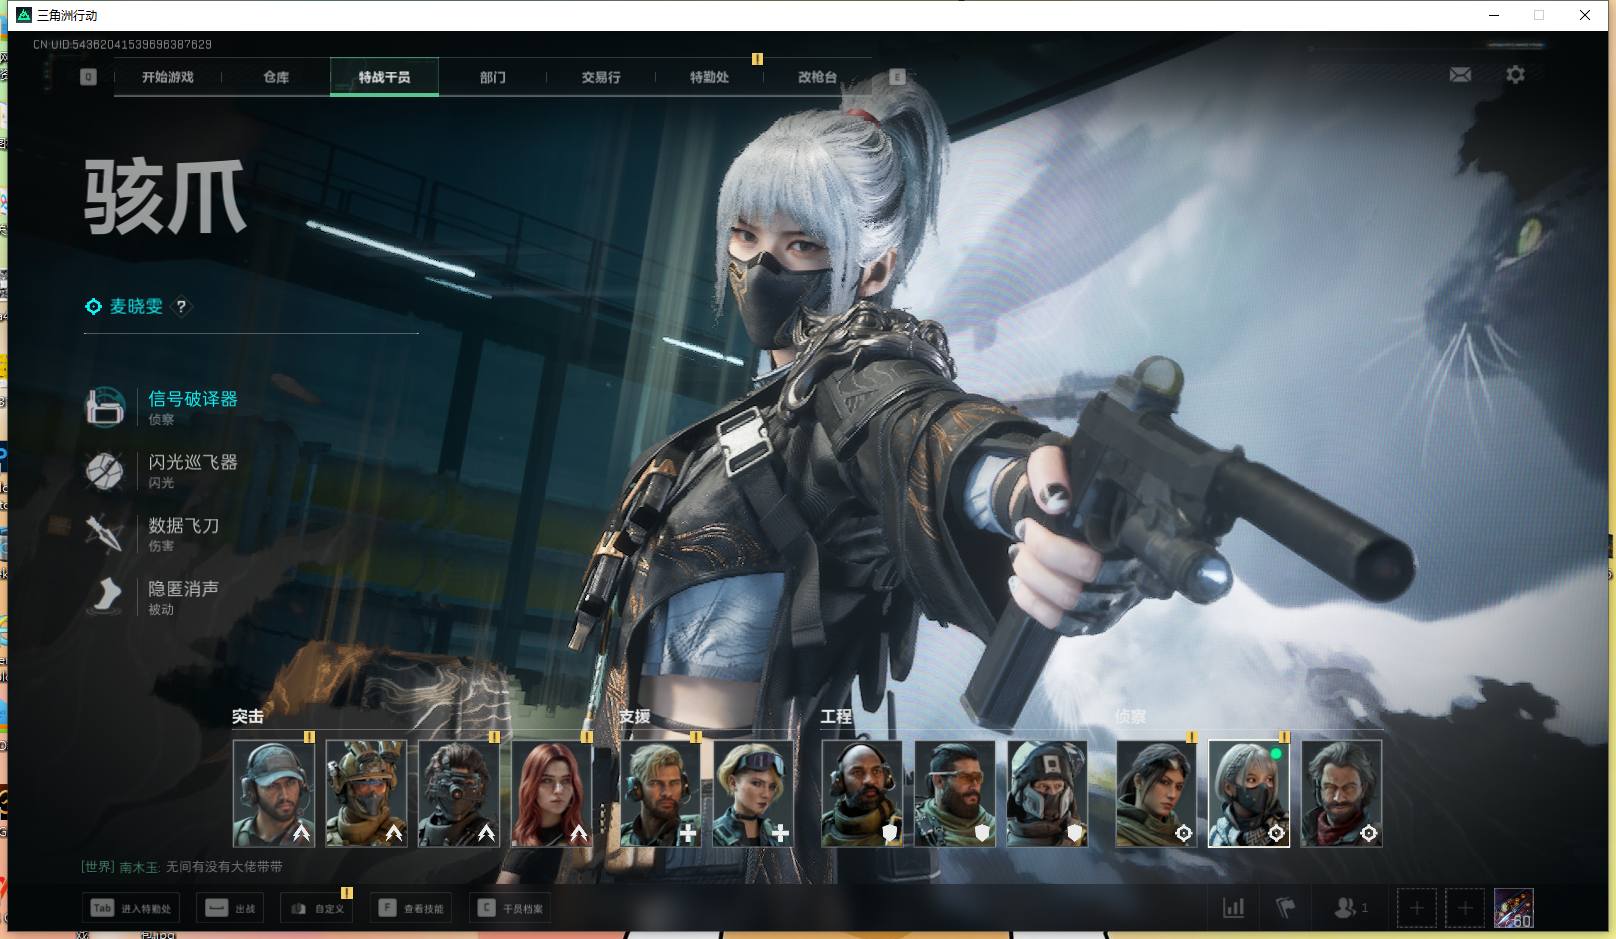The height and width of the screenshot is (939, 1616).
Task: Go to the 开始游戏 tab
Action: click(168, 77)
